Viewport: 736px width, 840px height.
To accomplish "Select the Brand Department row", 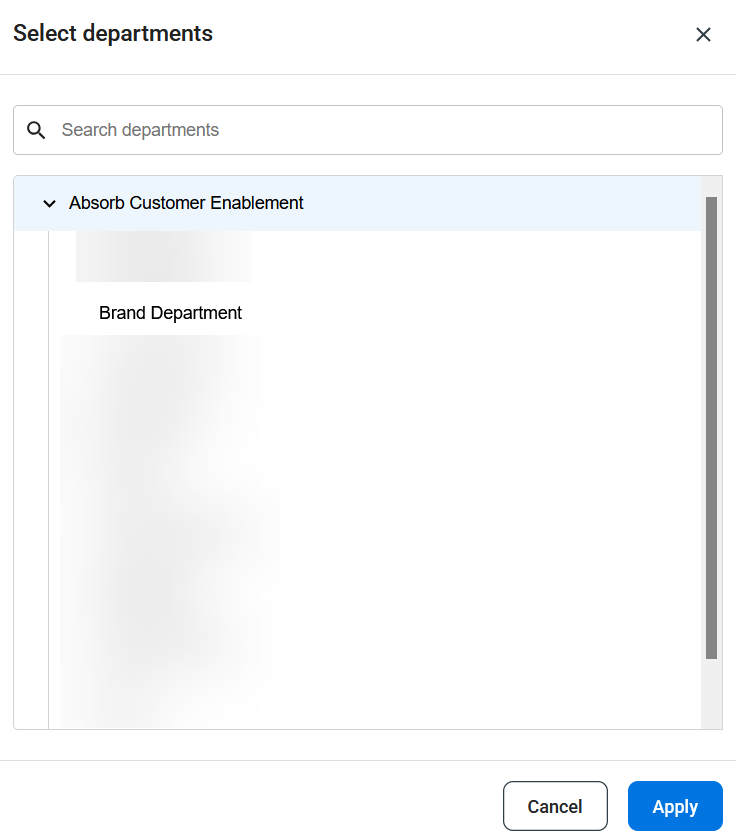I will pyautogui.click(x=170, y=313).
